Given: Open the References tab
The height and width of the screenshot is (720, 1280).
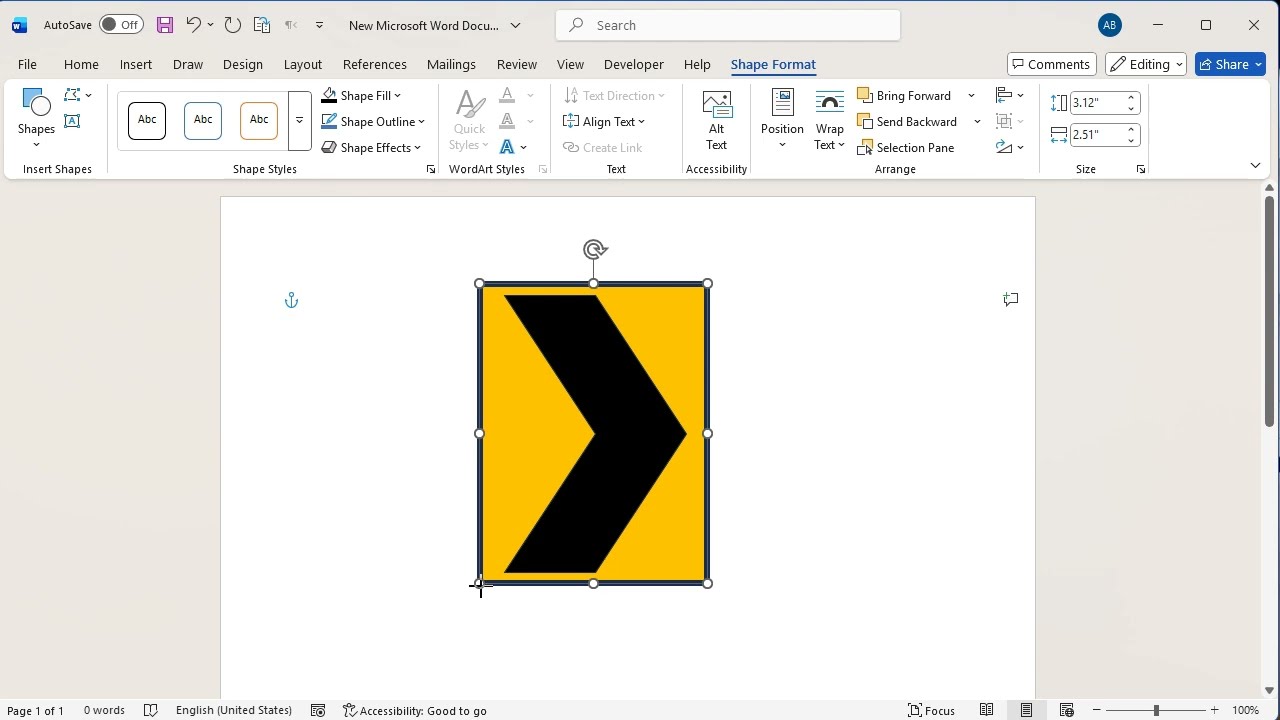Looking at the screenshot, I should 375,64.
